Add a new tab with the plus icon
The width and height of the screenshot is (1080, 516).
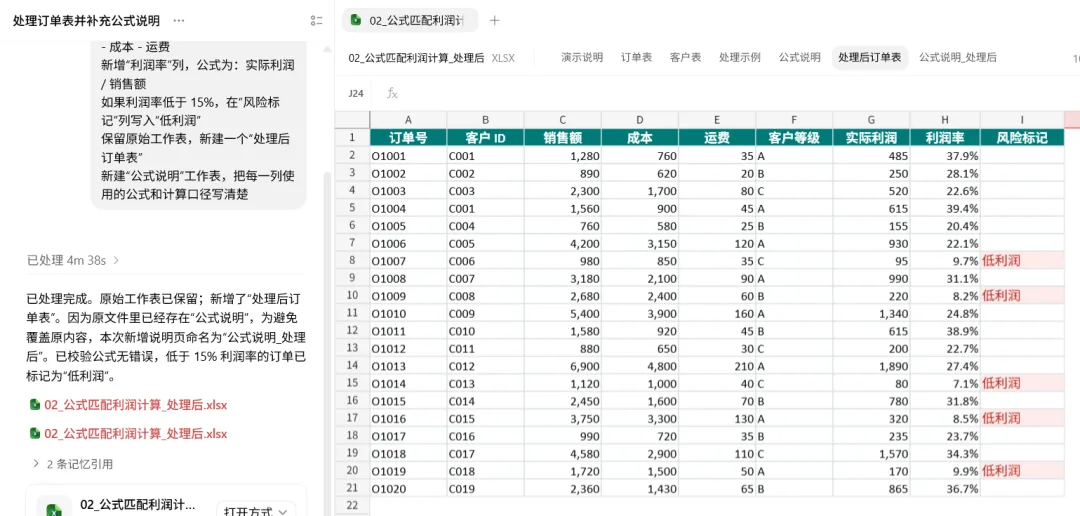(x=494, y=21)
